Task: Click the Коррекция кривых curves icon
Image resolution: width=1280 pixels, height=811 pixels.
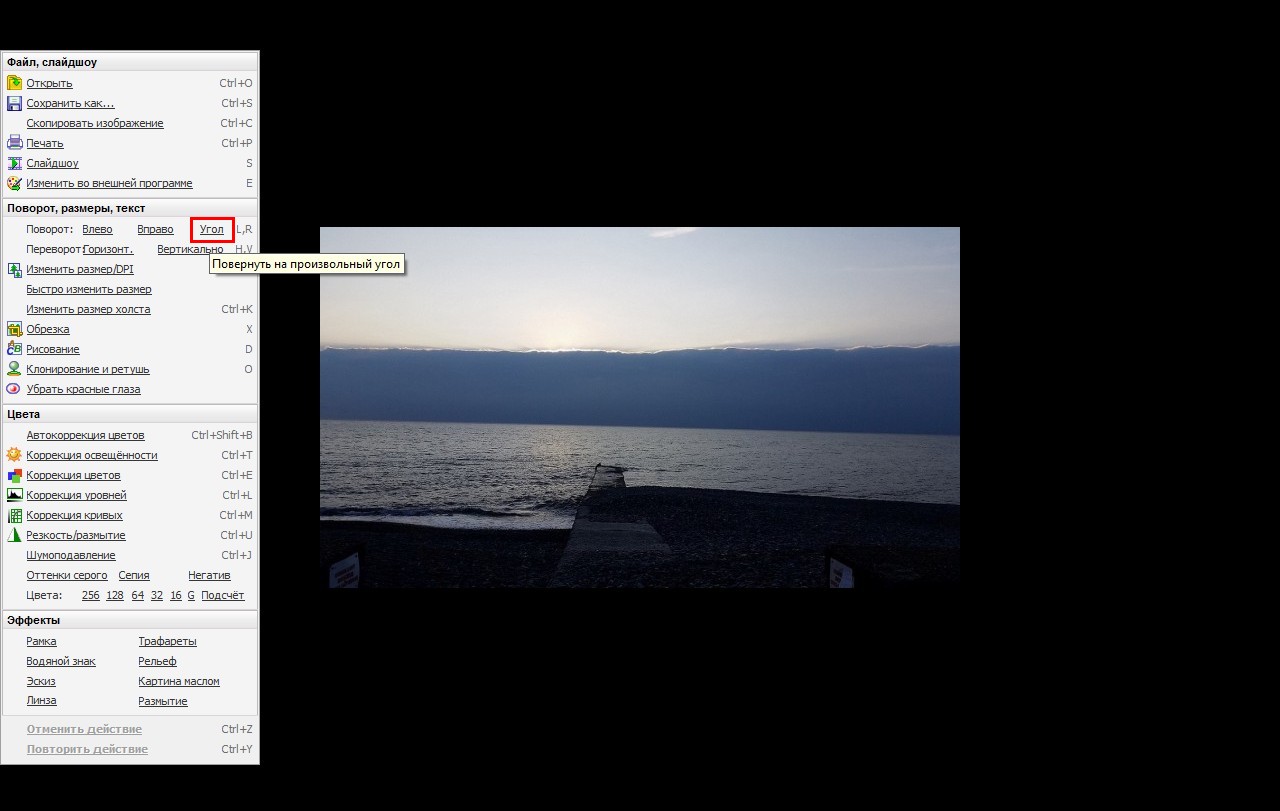Action: [14, 515]
